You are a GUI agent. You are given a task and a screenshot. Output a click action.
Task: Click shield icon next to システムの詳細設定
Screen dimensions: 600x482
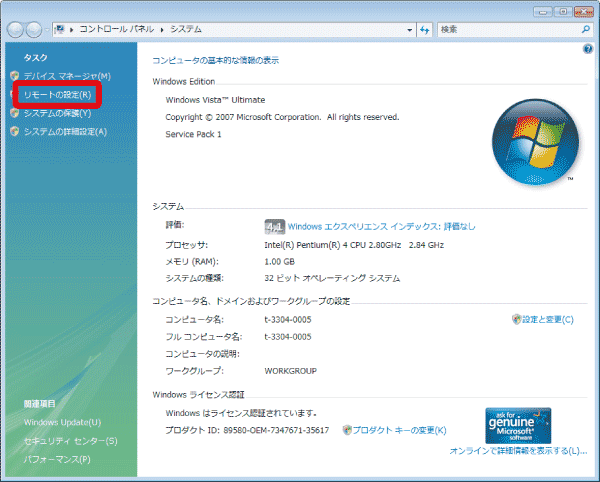pos(15,131)
